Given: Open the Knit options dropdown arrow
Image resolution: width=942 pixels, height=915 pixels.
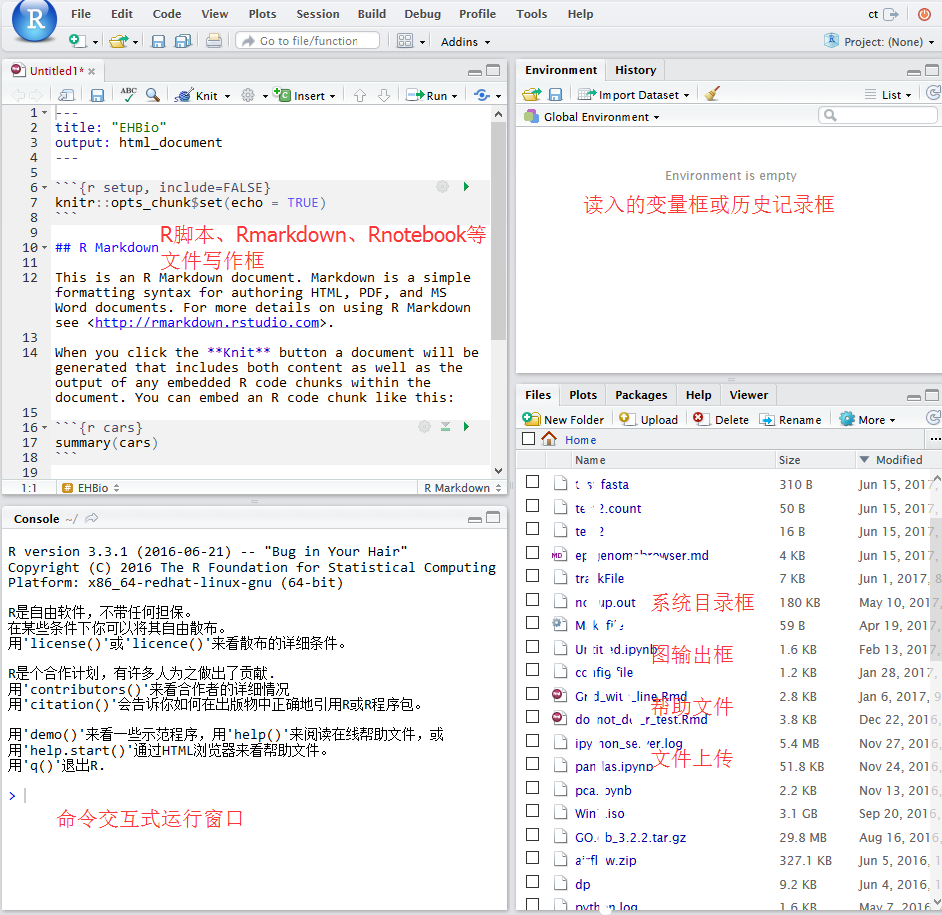Looking at the screenshot, I should (228, 96).
